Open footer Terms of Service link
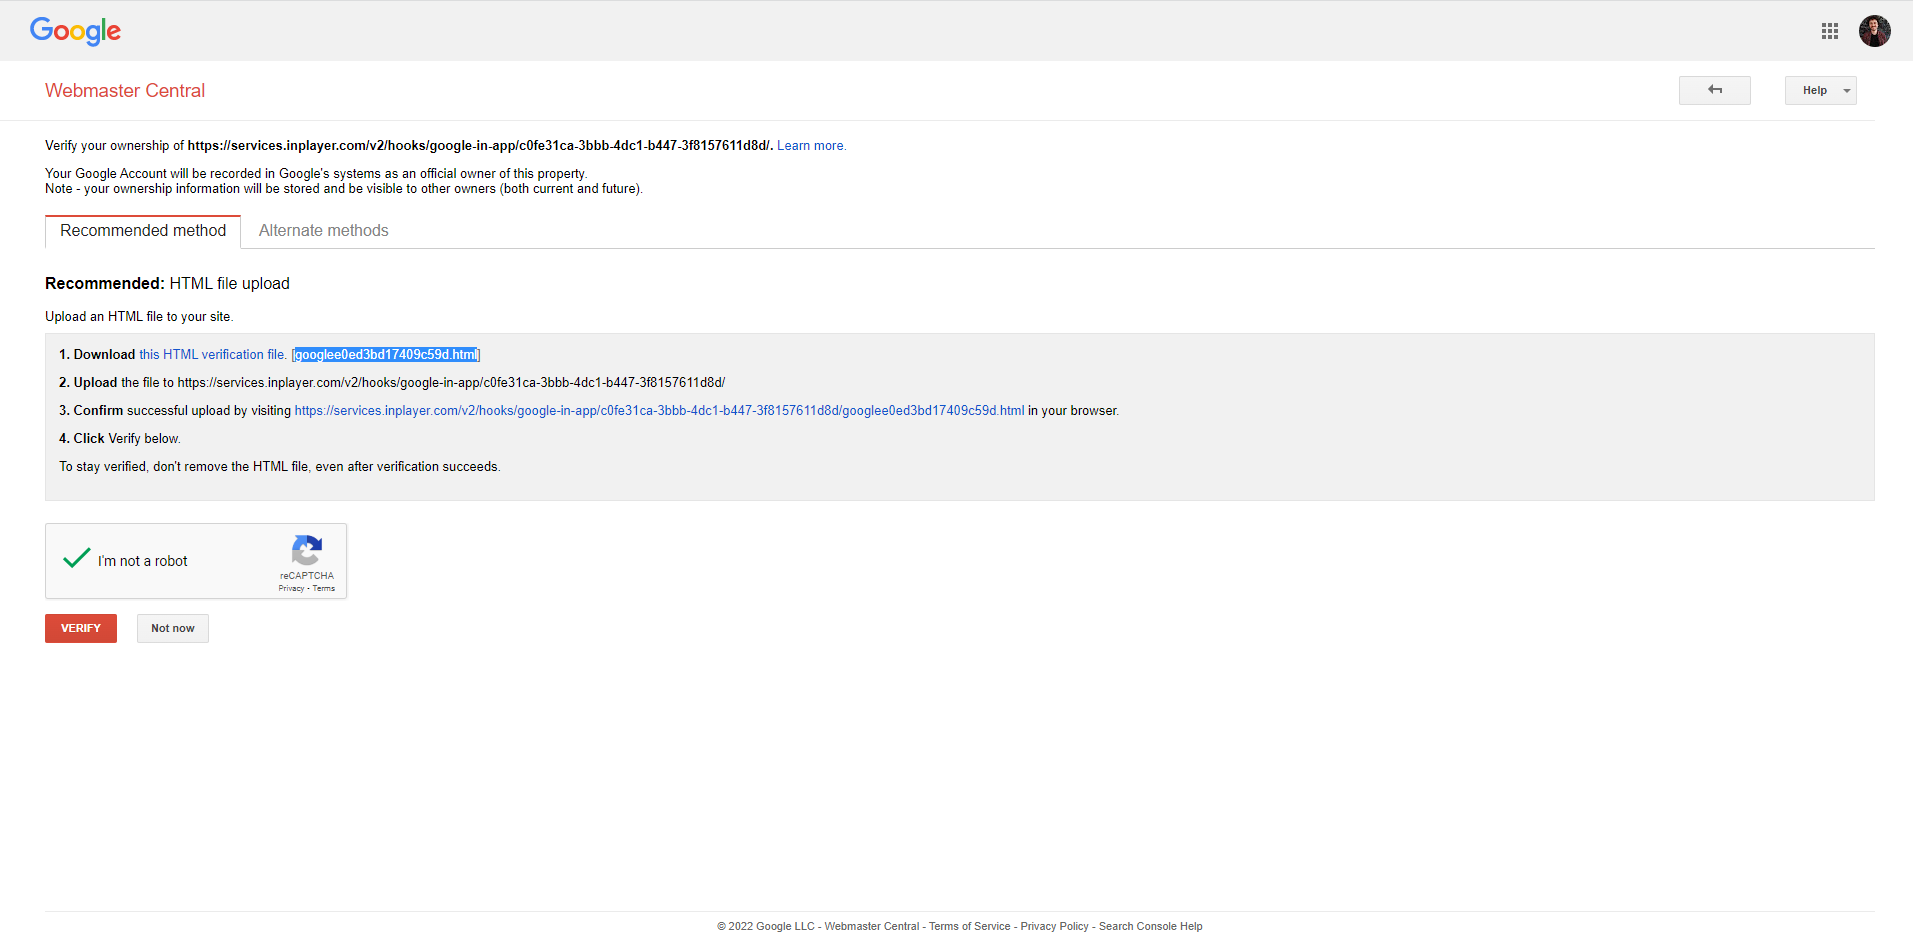The image size is (1913, 933). [x=970, y=927]
